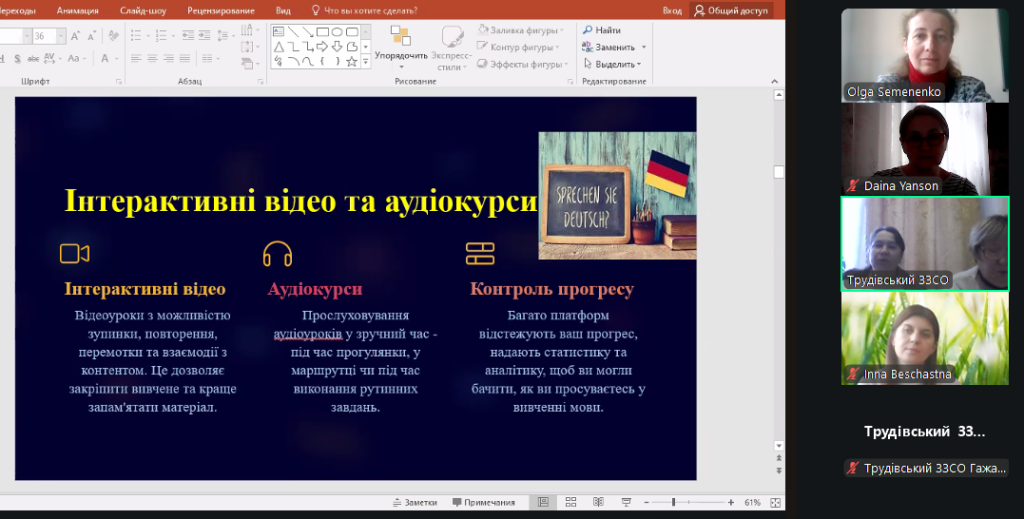1024x519 pixels.
Task: Fit slide to current window icon
Action: tap(773, 502)
